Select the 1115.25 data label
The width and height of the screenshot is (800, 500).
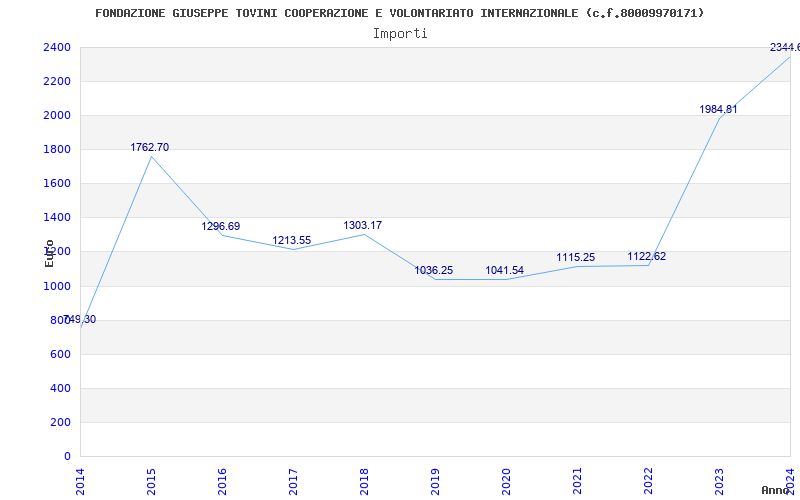(x=576, y=258)
